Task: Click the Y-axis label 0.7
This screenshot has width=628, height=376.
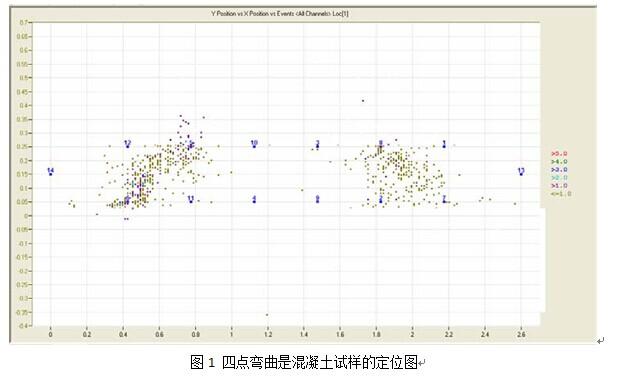Action: point(24,22)
